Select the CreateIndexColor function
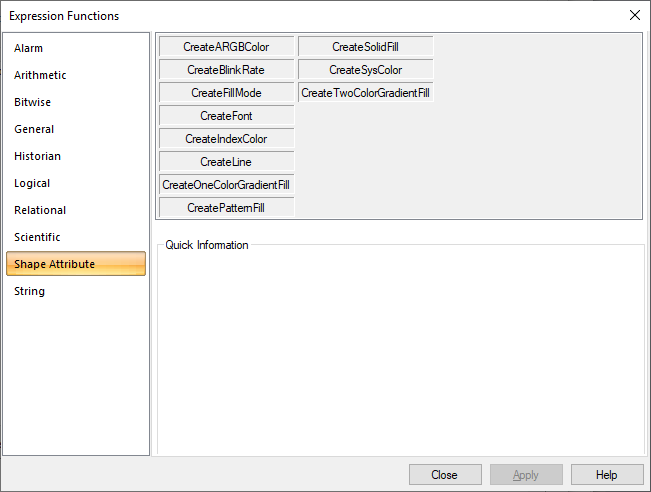The width and height of the screenshot is (651, 492). click(226, 139)
